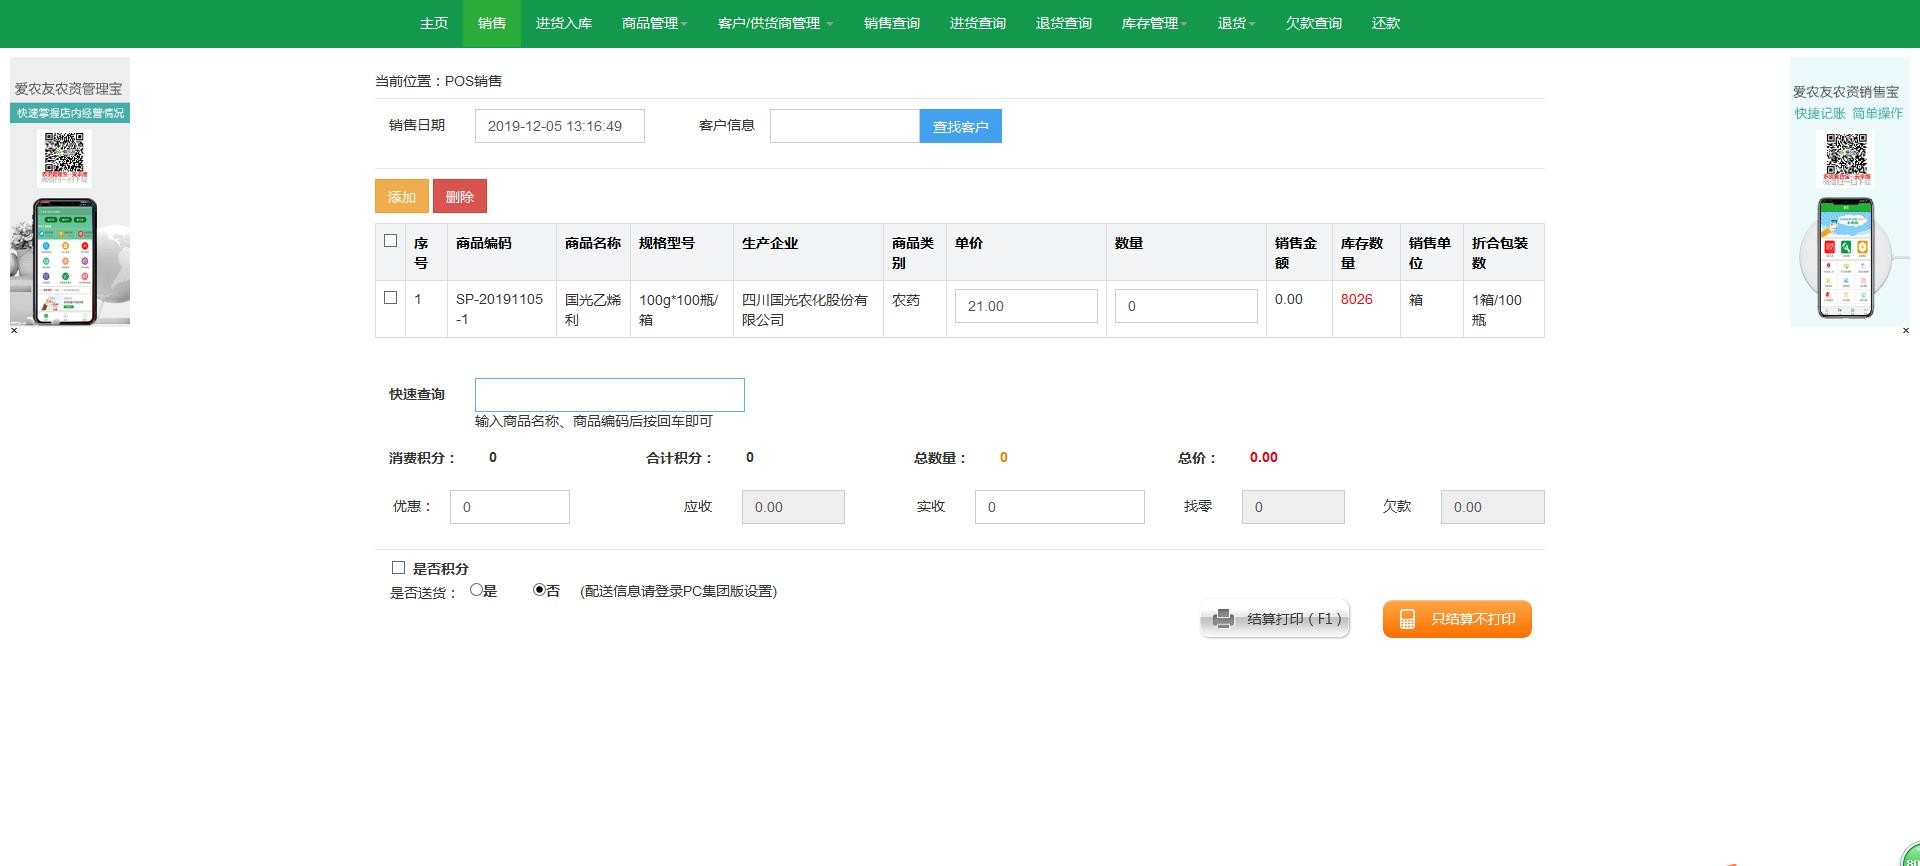Click the red 总价 value 0.00

pos(1264,457)
